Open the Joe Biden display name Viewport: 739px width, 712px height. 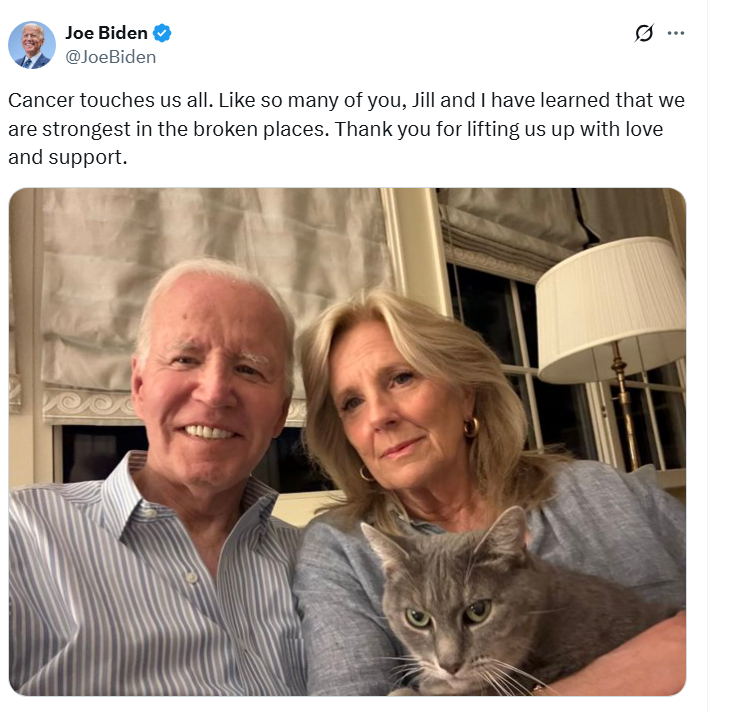[x=107, y=33]
